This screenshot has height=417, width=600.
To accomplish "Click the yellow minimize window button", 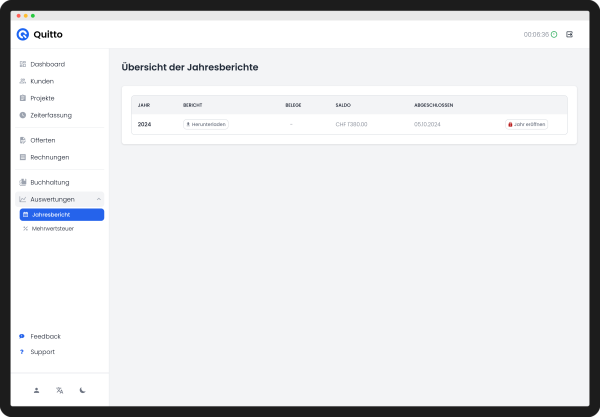I will pos(26,16).
